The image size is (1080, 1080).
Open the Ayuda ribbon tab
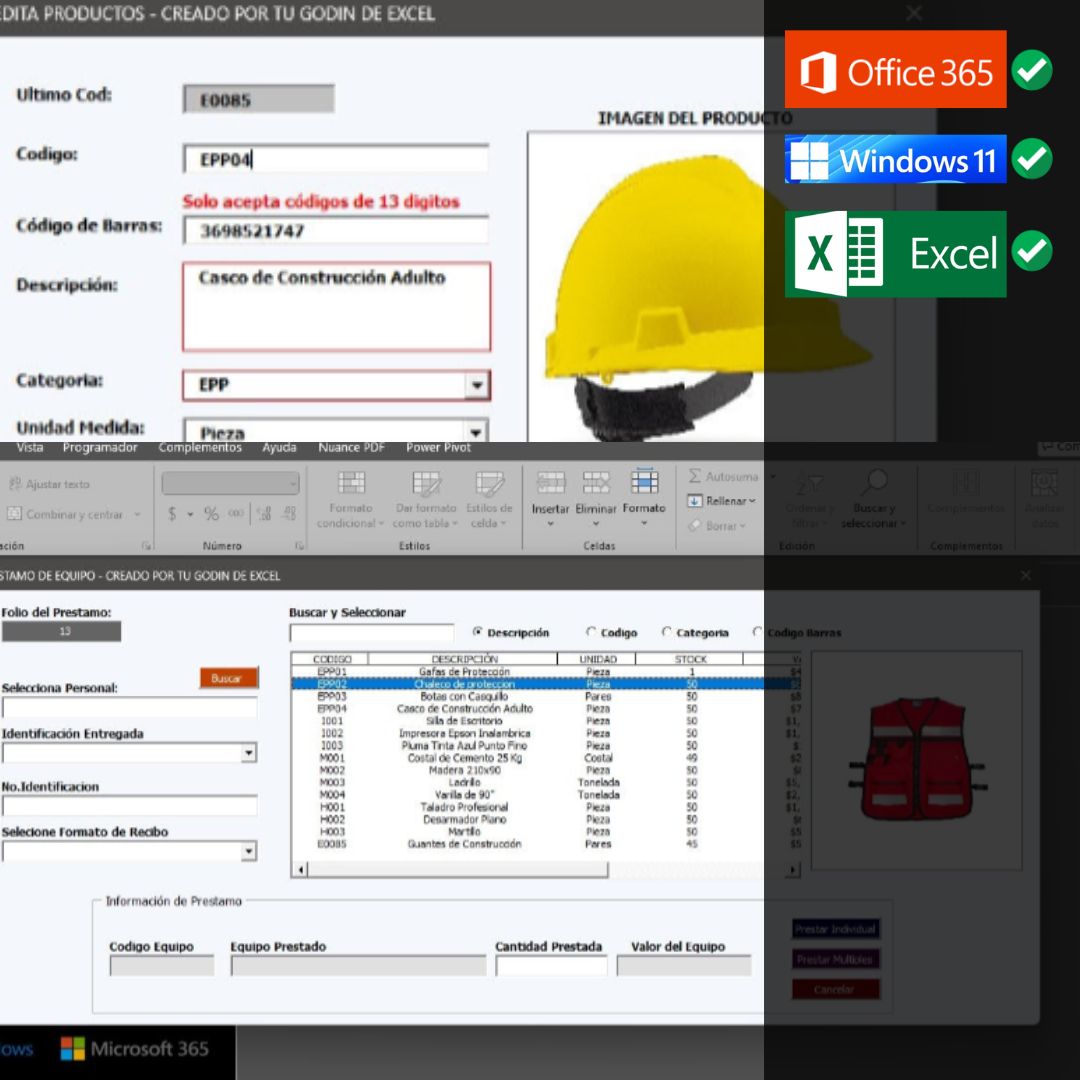pos(279,448)
